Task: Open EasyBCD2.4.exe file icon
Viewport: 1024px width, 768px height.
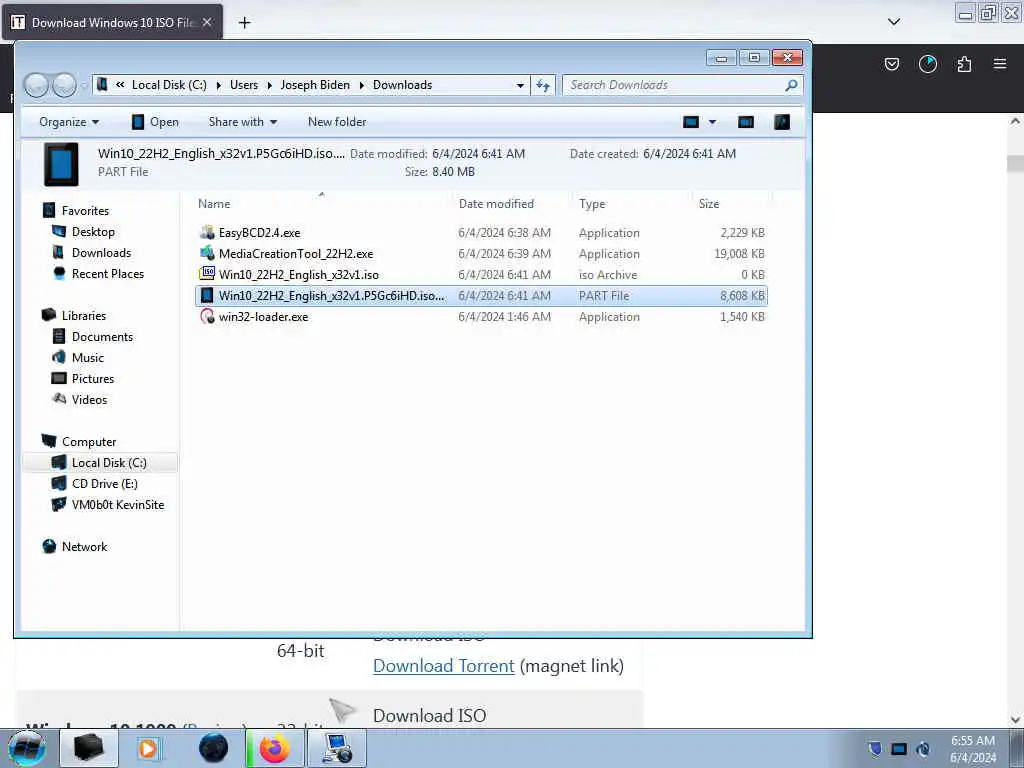Action: pyautogui.click(x=207, y=232)
